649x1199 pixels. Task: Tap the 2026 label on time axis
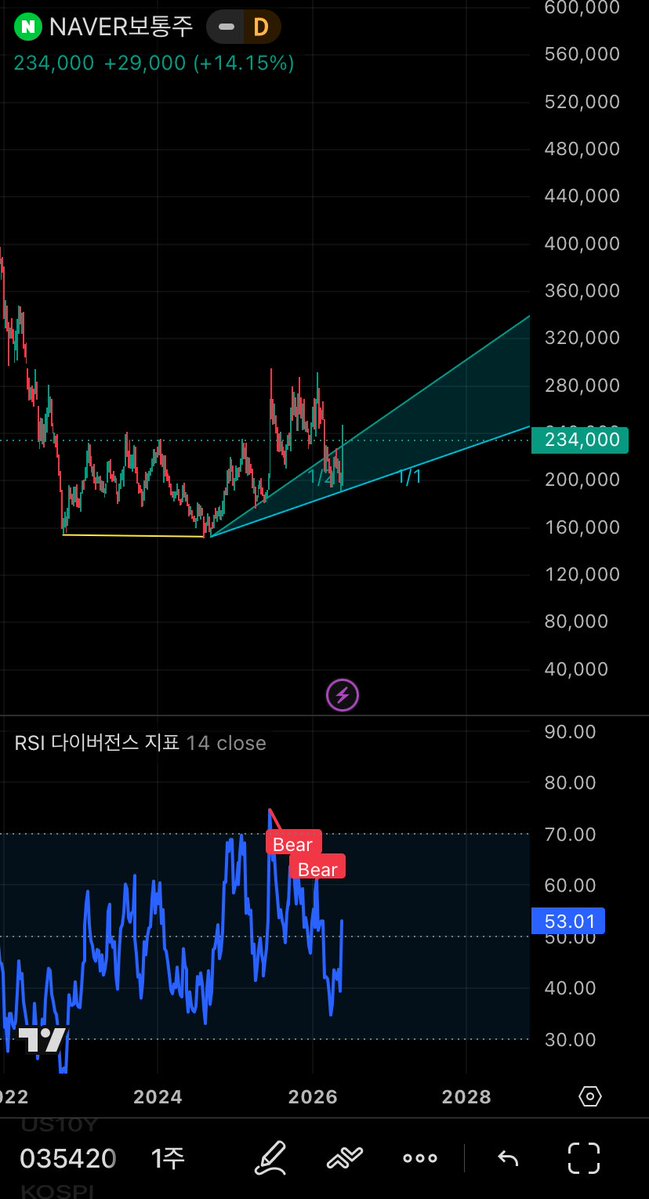click(313, 1097)
